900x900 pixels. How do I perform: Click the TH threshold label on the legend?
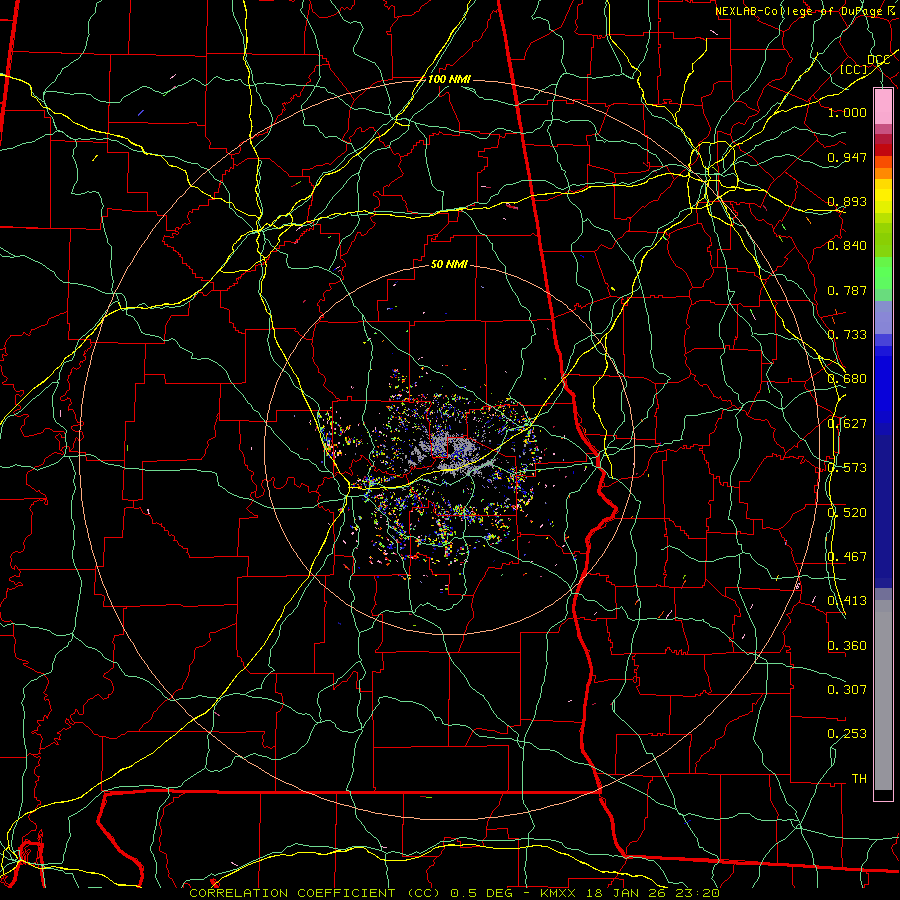pos(859,779)
